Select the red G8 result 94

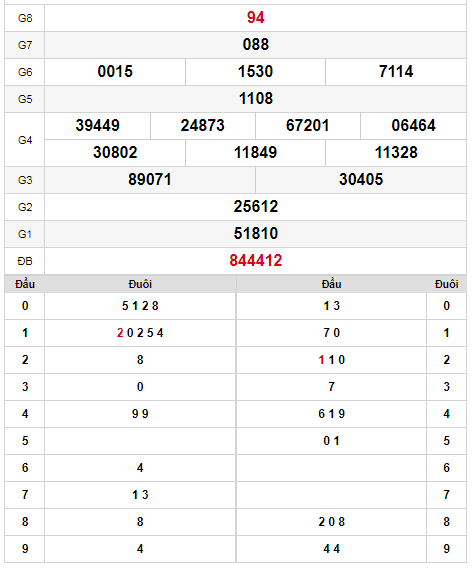pyautogui.click(x=255, y=17)
